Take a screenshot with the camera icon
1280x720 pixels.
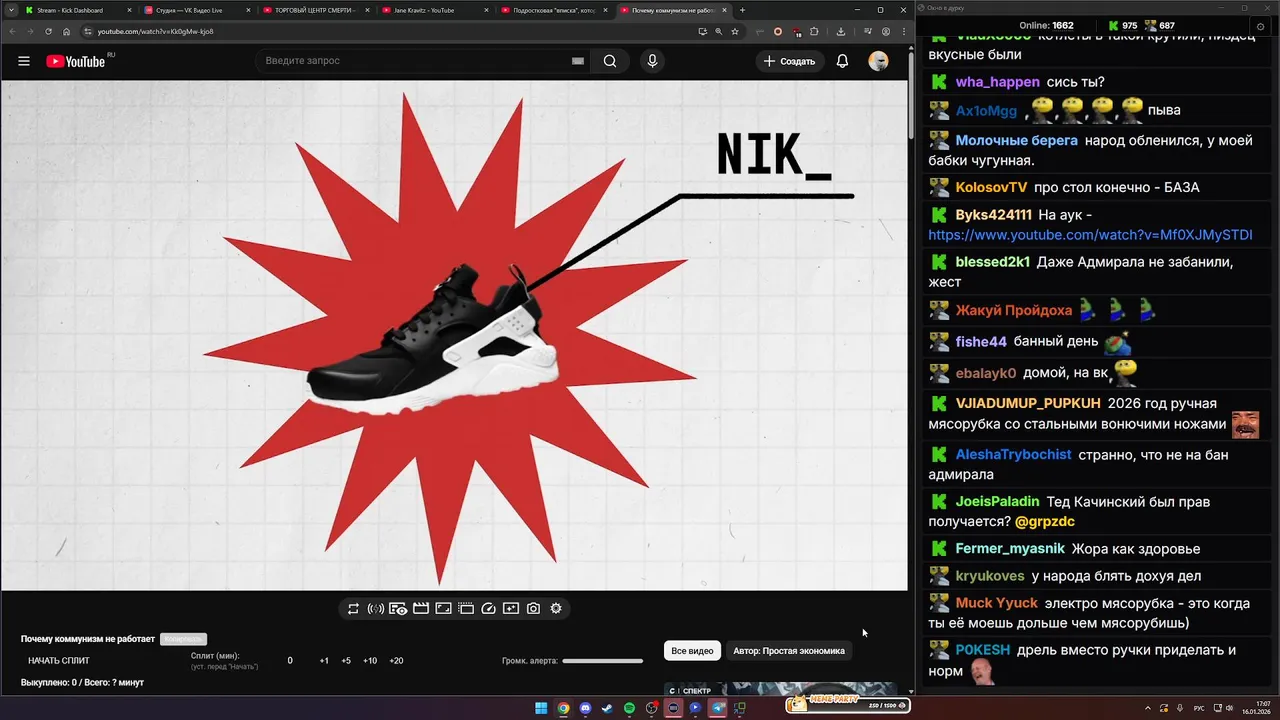pos(533,608)
